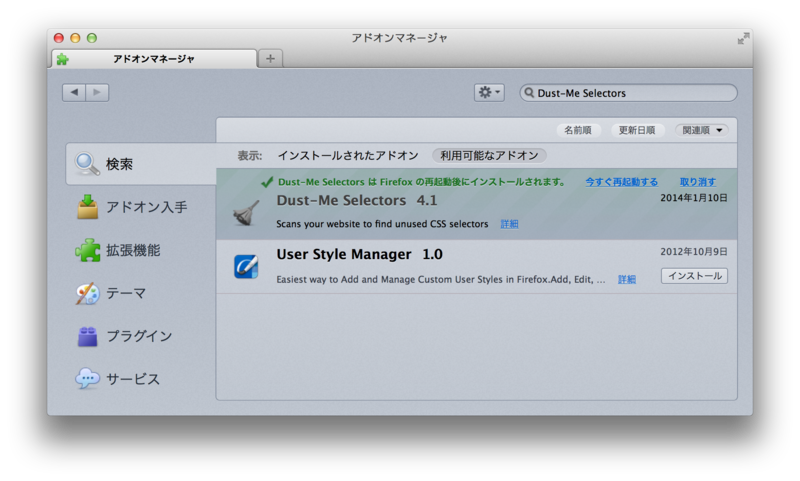Viewport: 800px width, 481px height.
Task: Click the description starting with Easiest way to Add
Action: click(441, 280)
